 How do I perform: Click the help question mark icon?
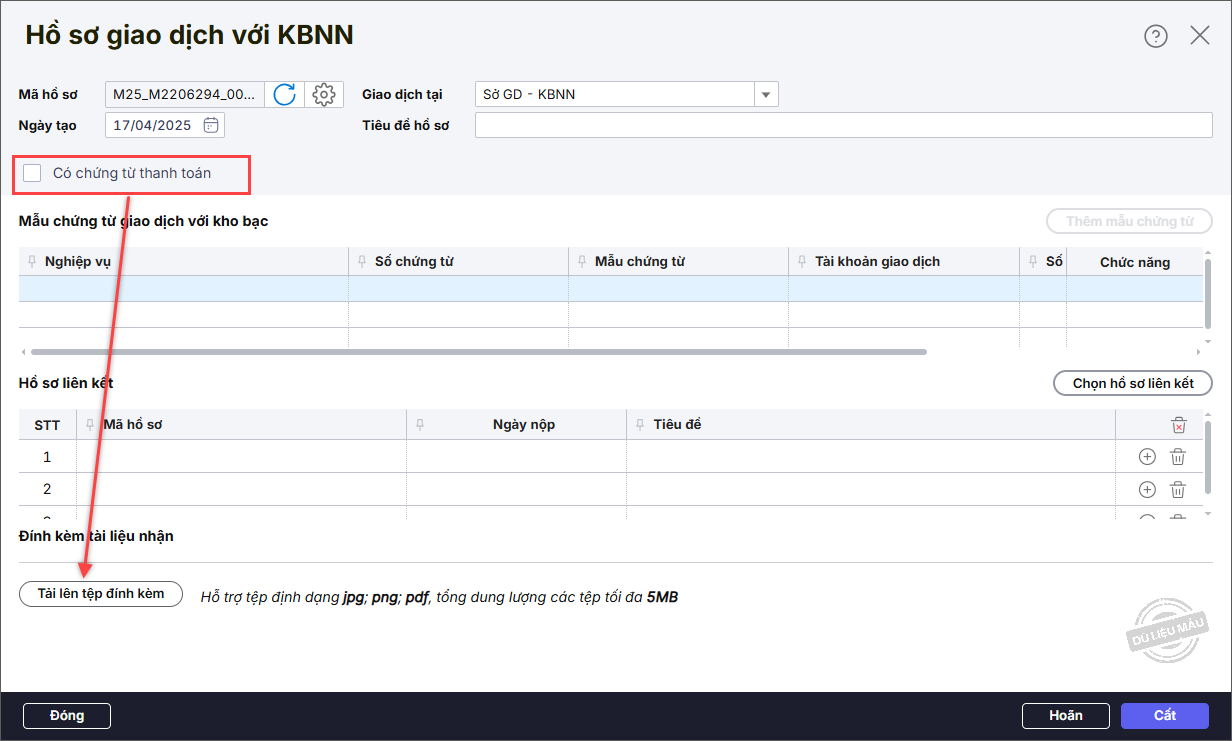1156,37
